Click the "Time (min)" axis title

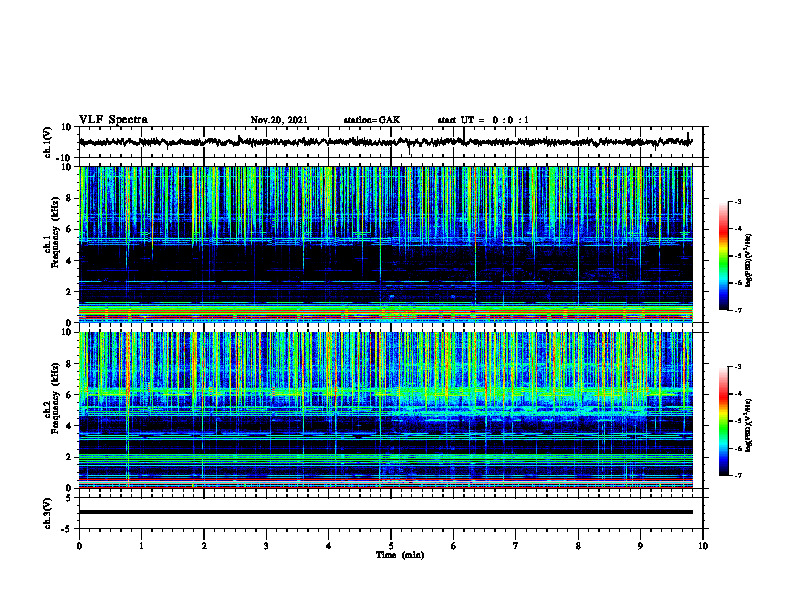pos(400,555)
